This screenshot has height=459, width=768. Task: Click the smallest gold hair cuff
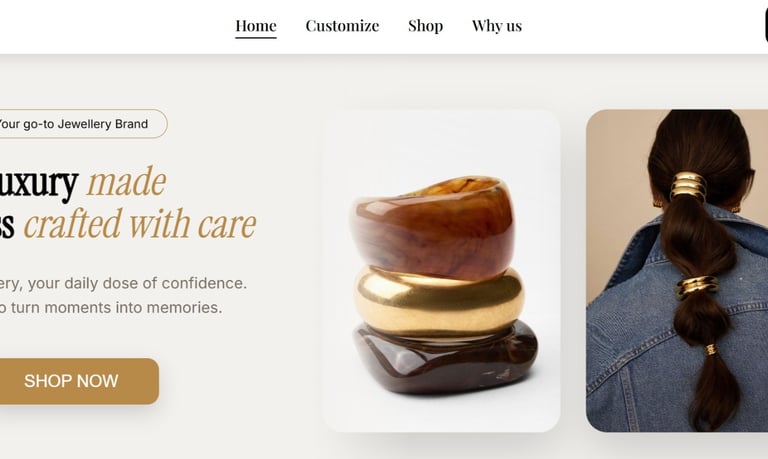coord(710,350)
